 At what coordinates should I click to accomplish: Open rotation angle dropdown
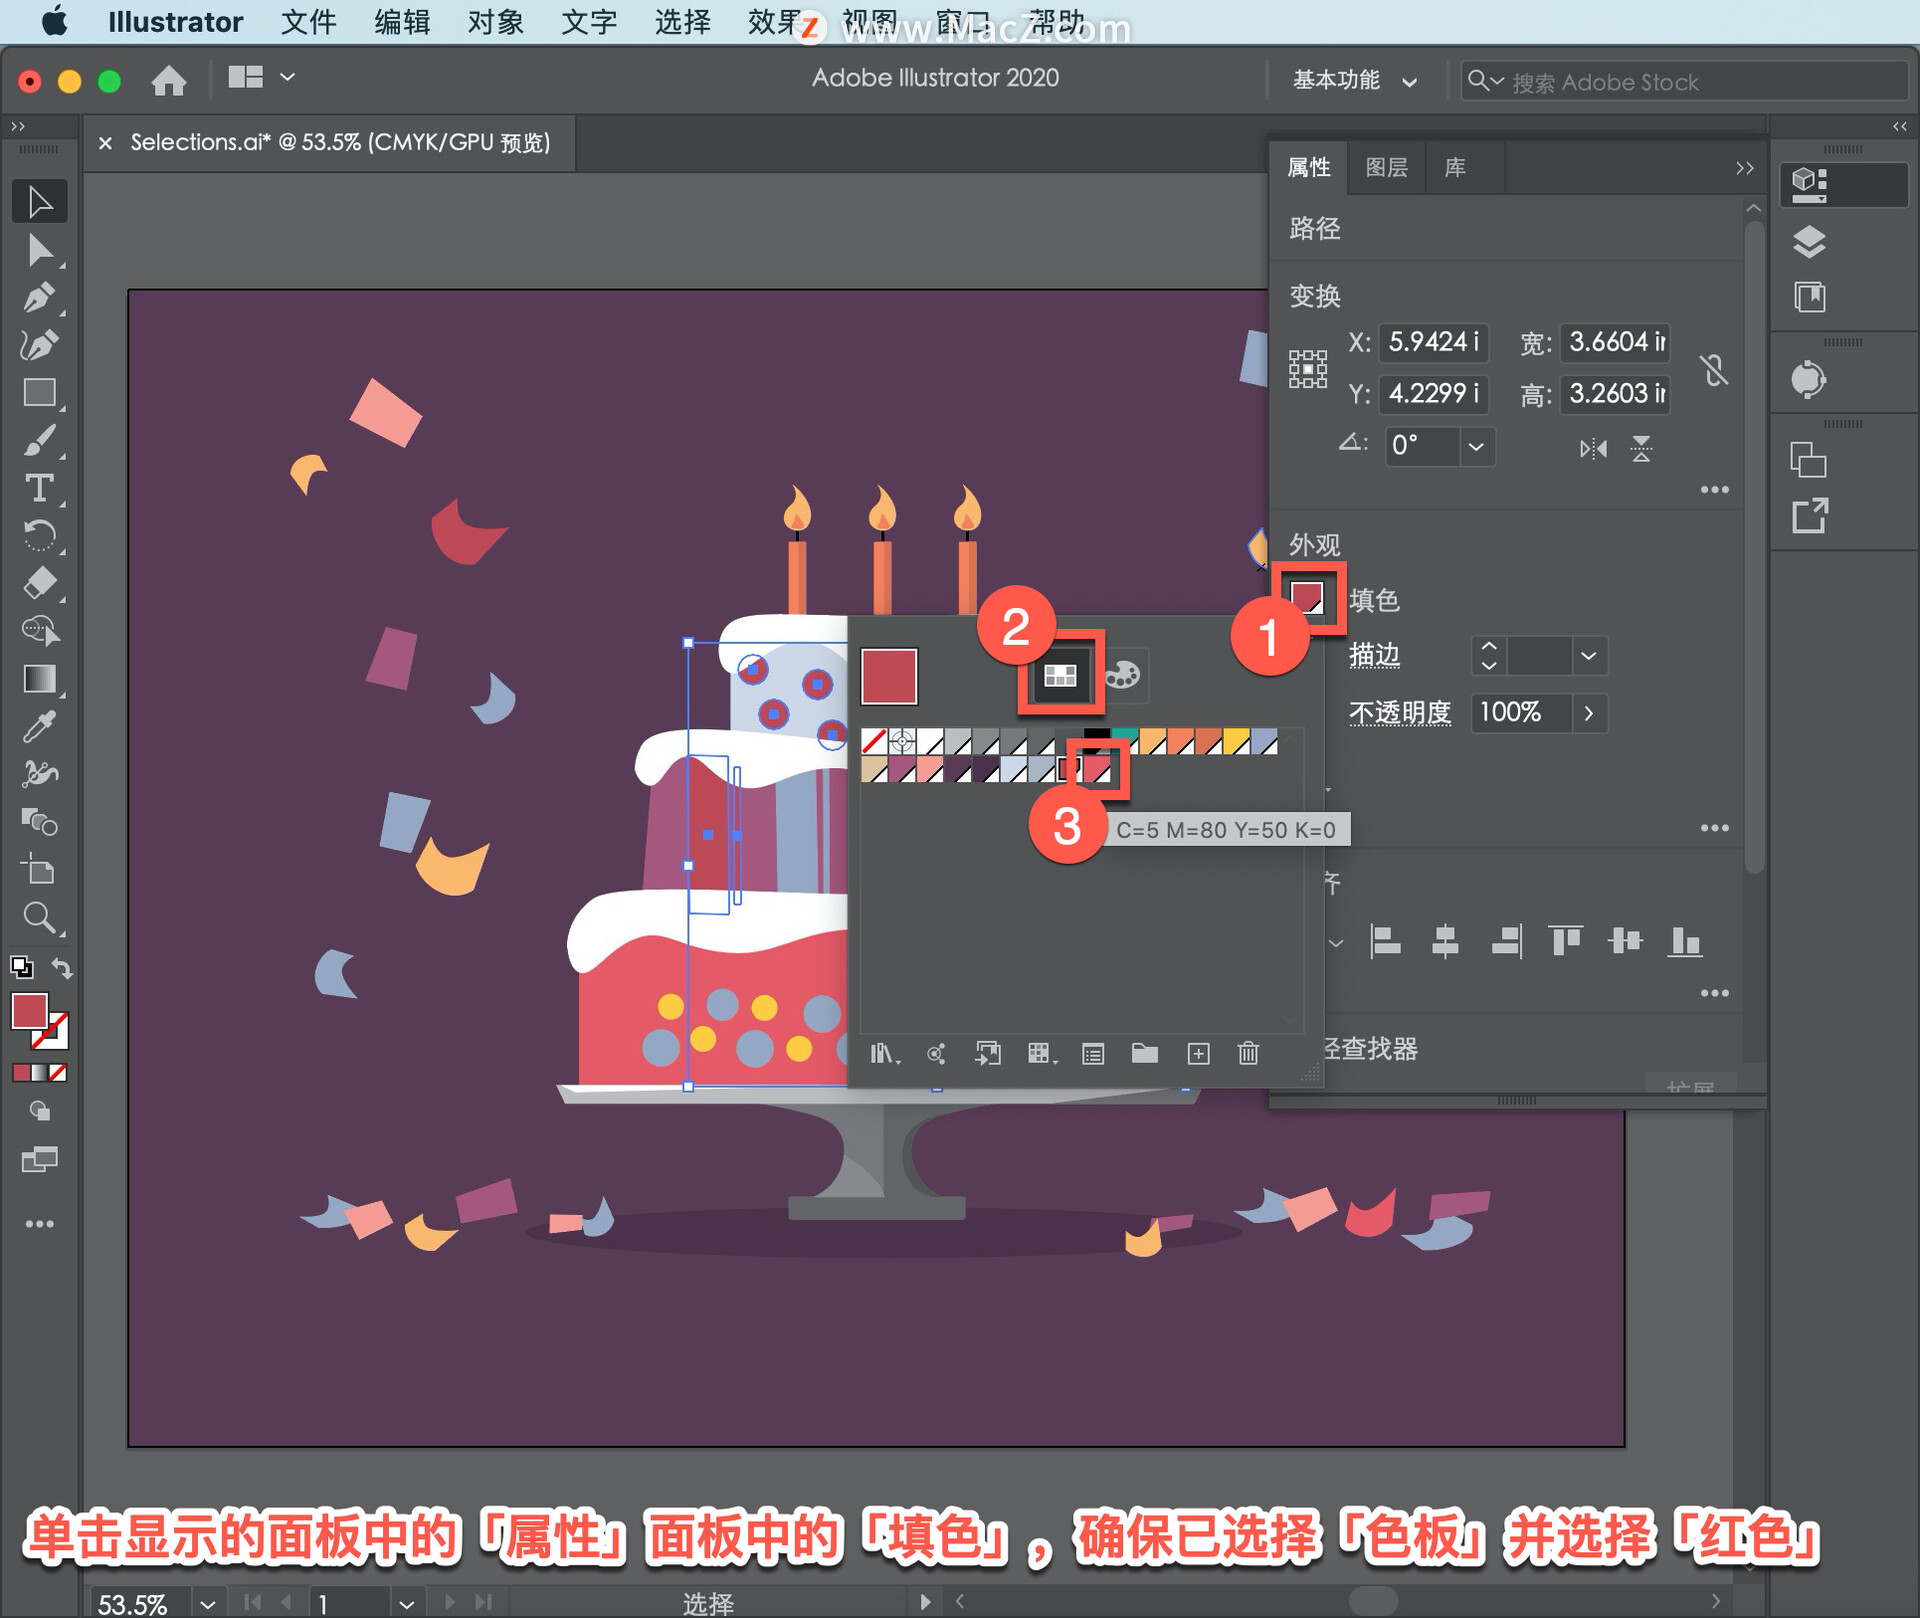[x=1476, y=446]
